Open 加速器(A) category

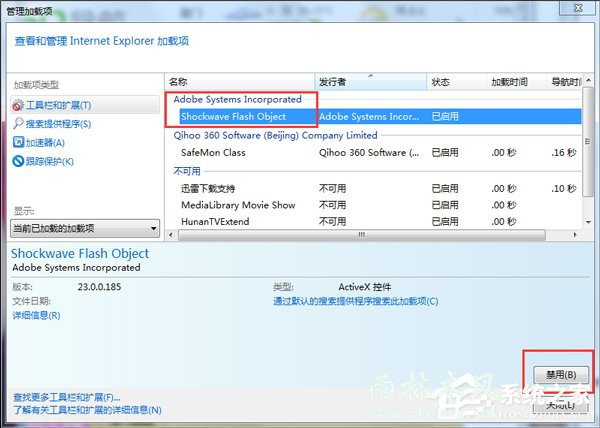45,143
